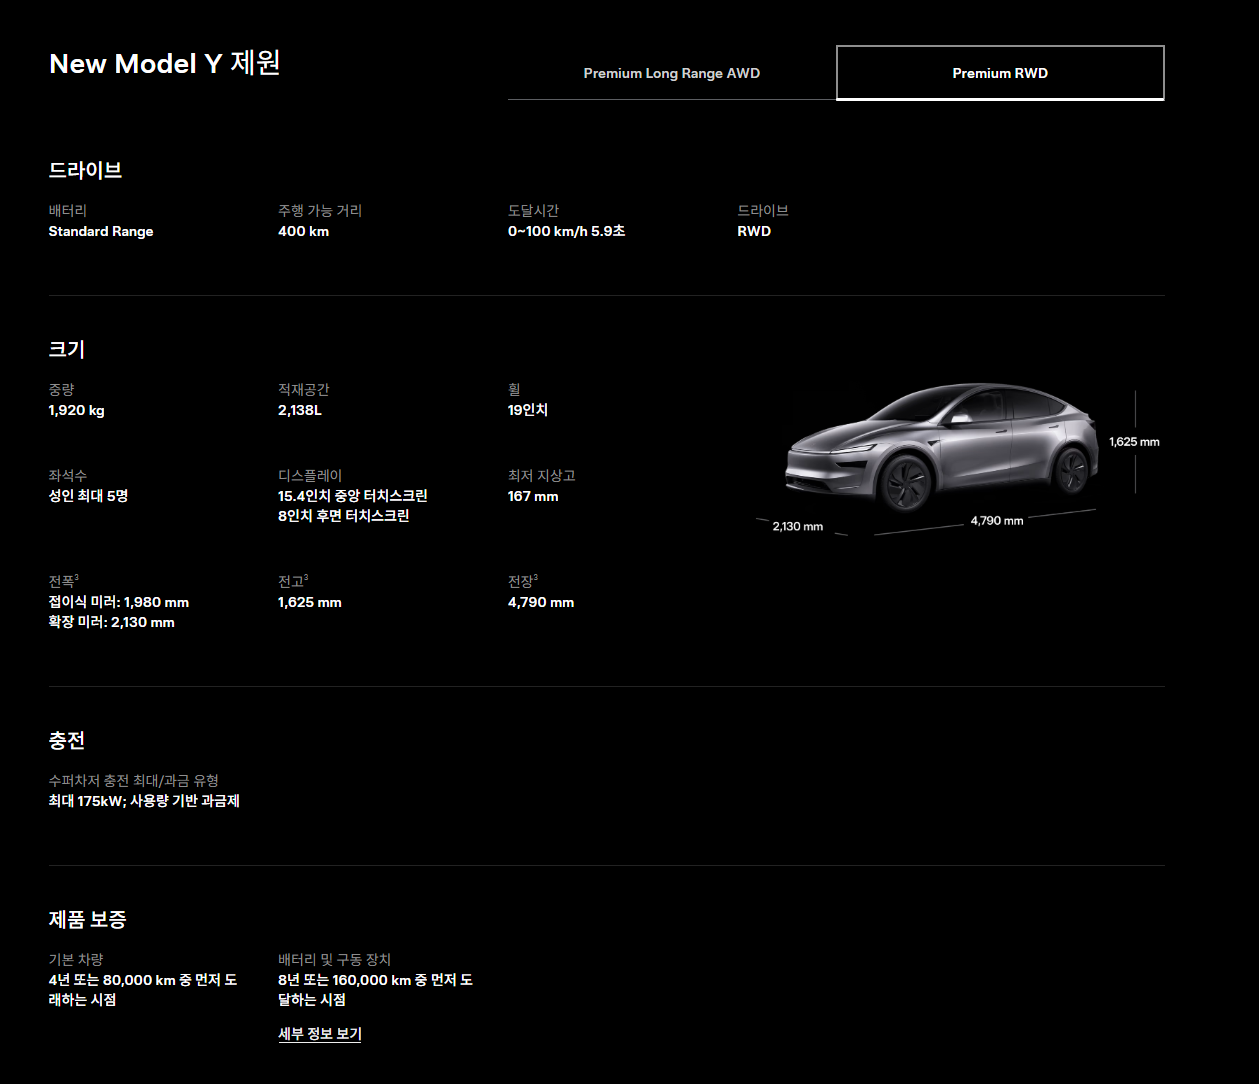Click the 전폭 label
The image size is (1259, 1084).
coord(62,581)
